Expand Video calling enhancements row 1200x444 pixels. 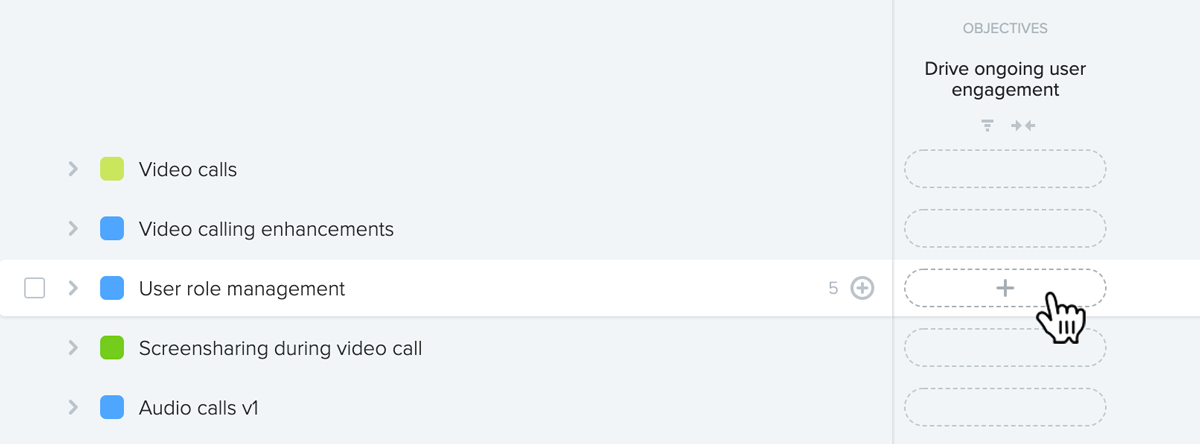click(x=72, y=229)
